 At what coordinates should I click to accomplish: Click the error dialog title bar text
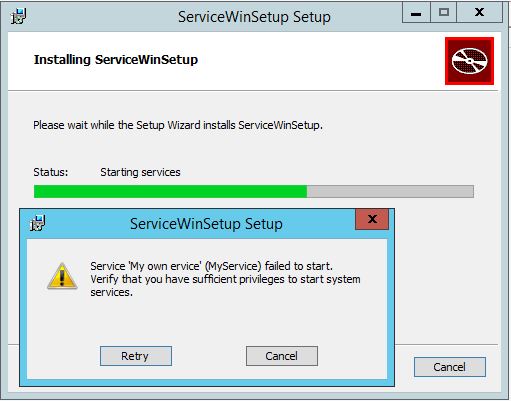(x=206, y=224)
